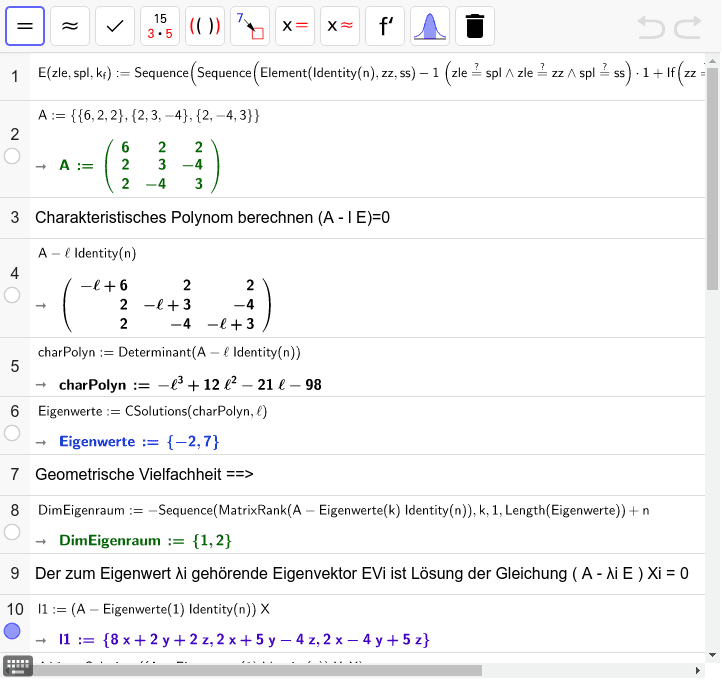Click the scrollbar down arrow
Image resolution: width=722 pixels, height=680 pixels.
coord(712,655)
